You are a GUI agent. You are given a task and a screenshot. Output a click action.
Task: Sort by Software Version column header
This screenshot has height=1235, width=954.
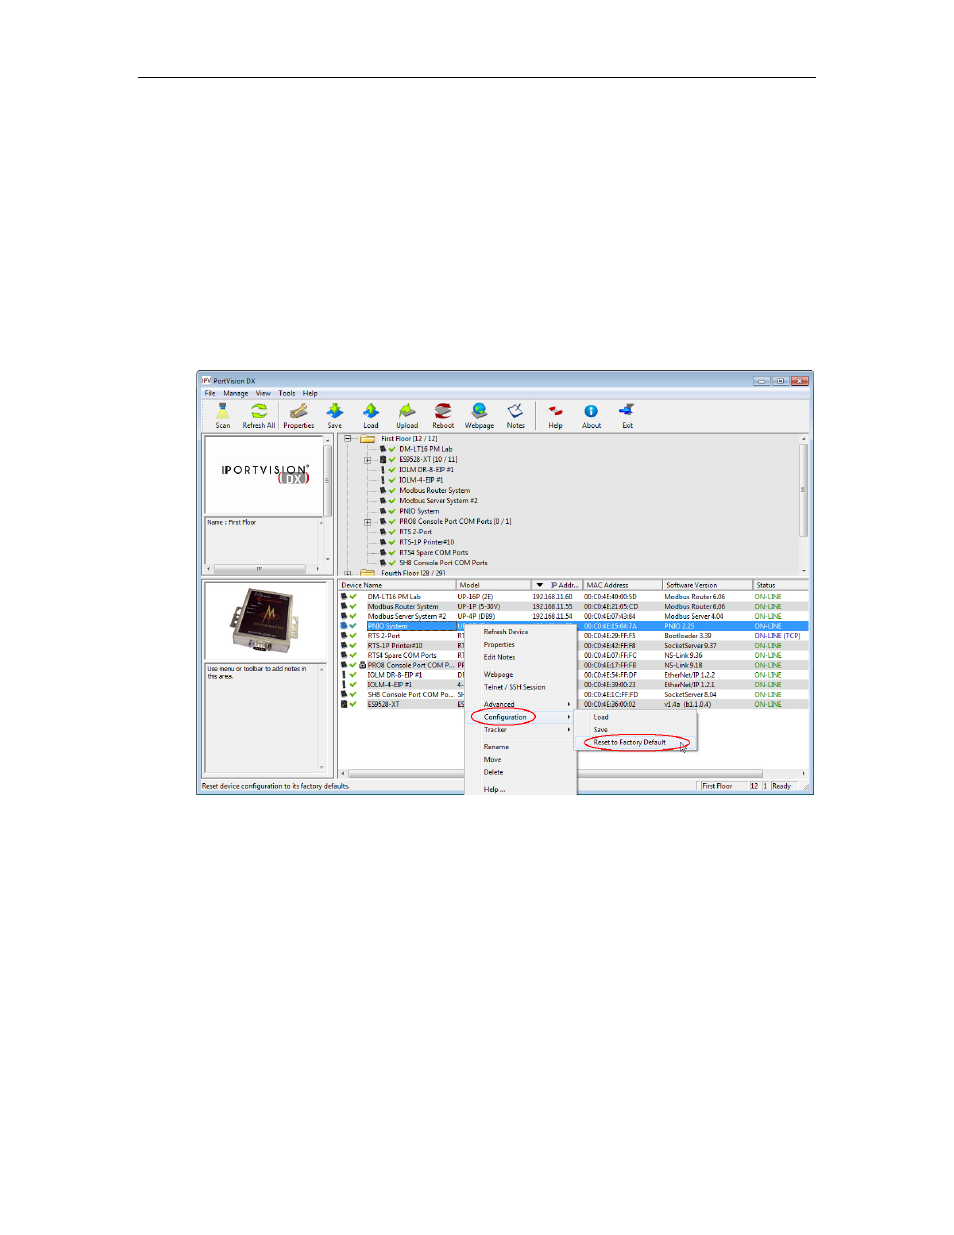tap(707, 585)
